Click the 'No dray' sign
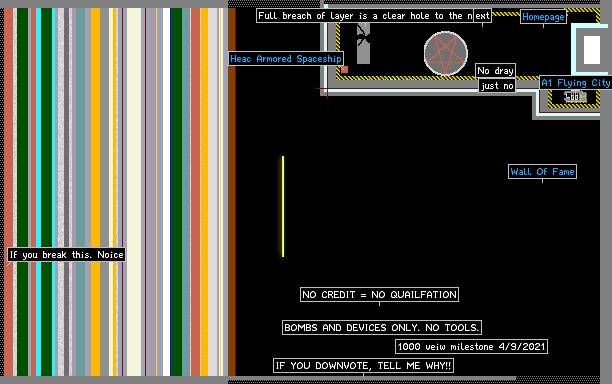Viewport: 612px width, 384px height. coord(495,71)
